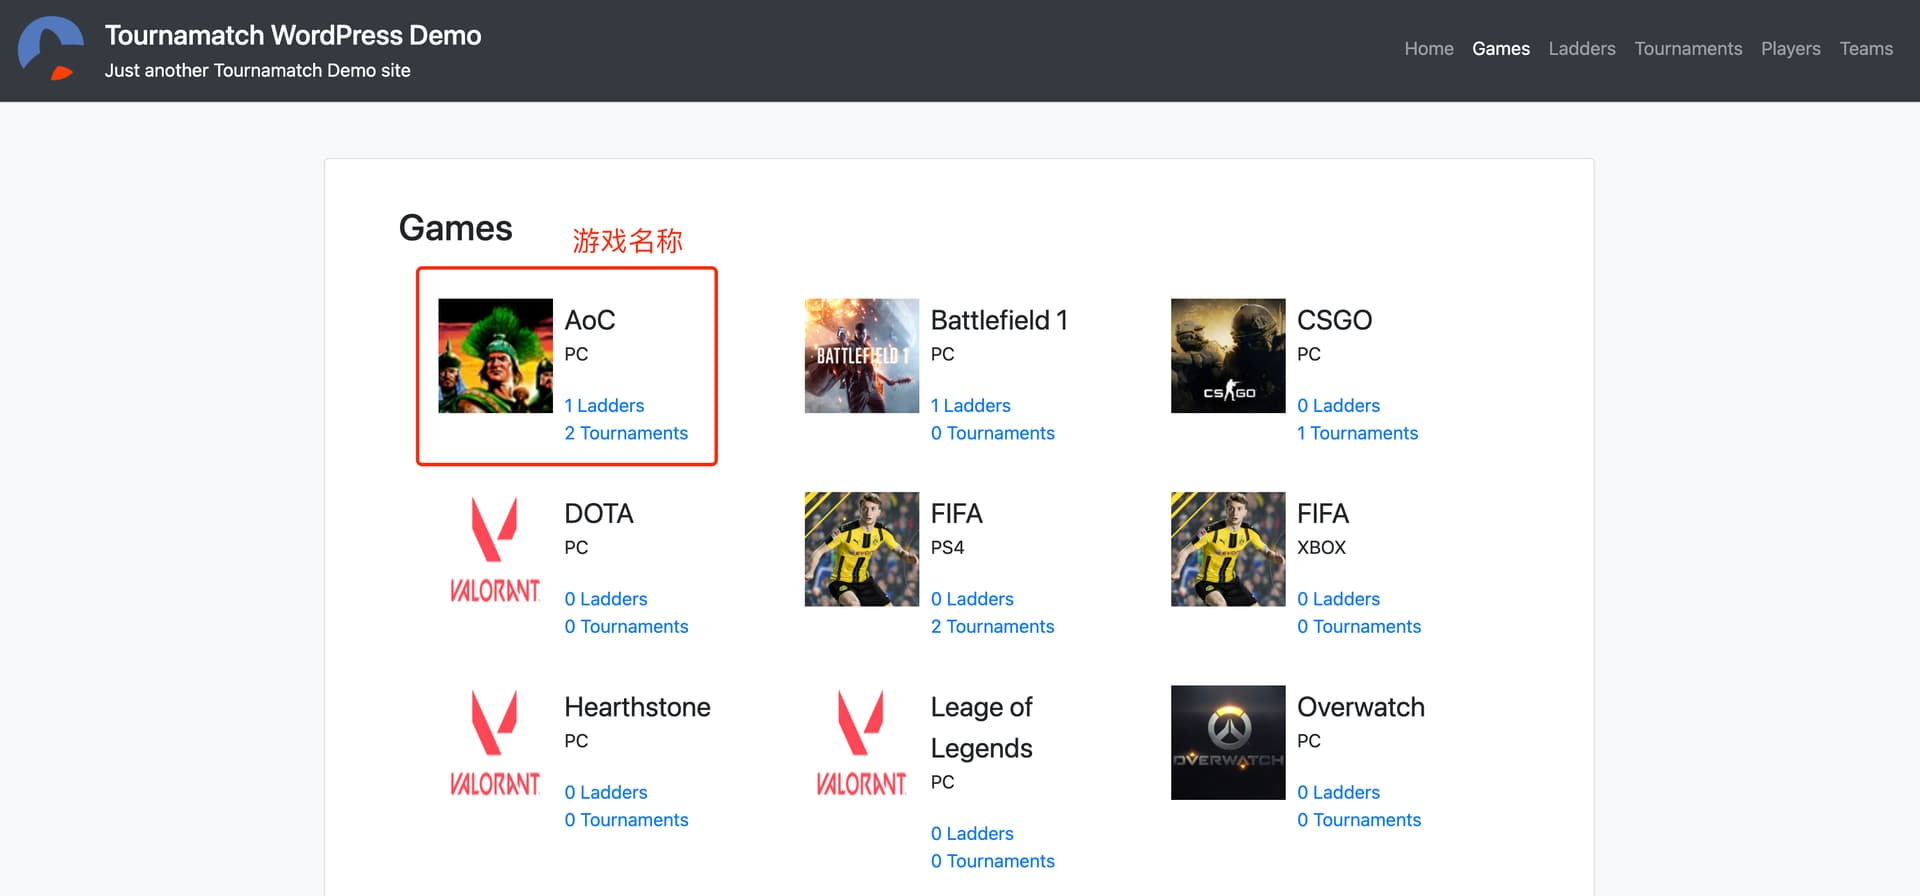Open the Ladders menu item

pyautogui.click(x=1581, y=49)
